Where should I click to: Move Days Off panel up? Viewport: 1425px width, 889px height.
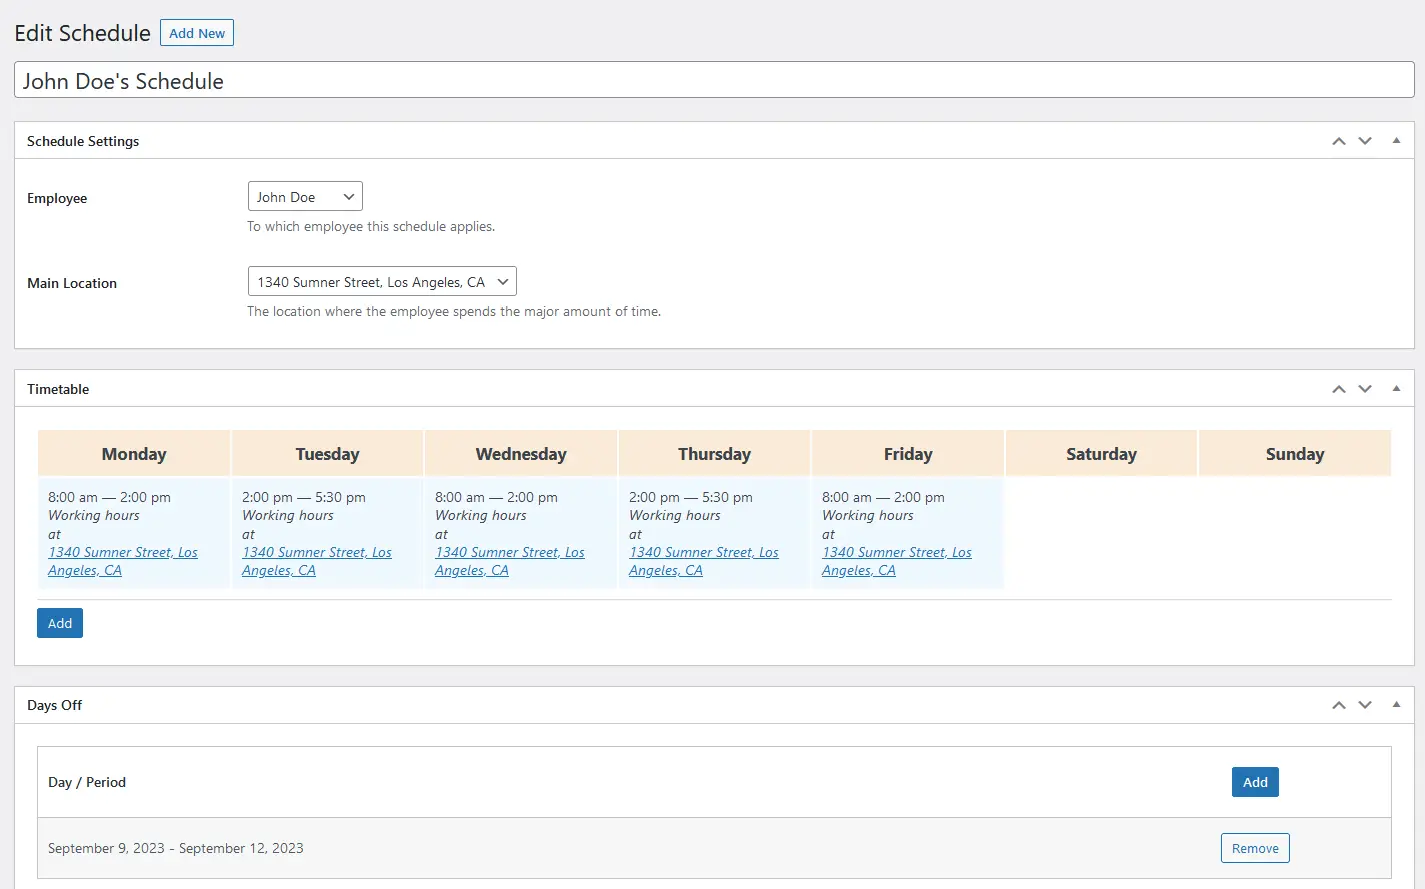coord(1339,705)
